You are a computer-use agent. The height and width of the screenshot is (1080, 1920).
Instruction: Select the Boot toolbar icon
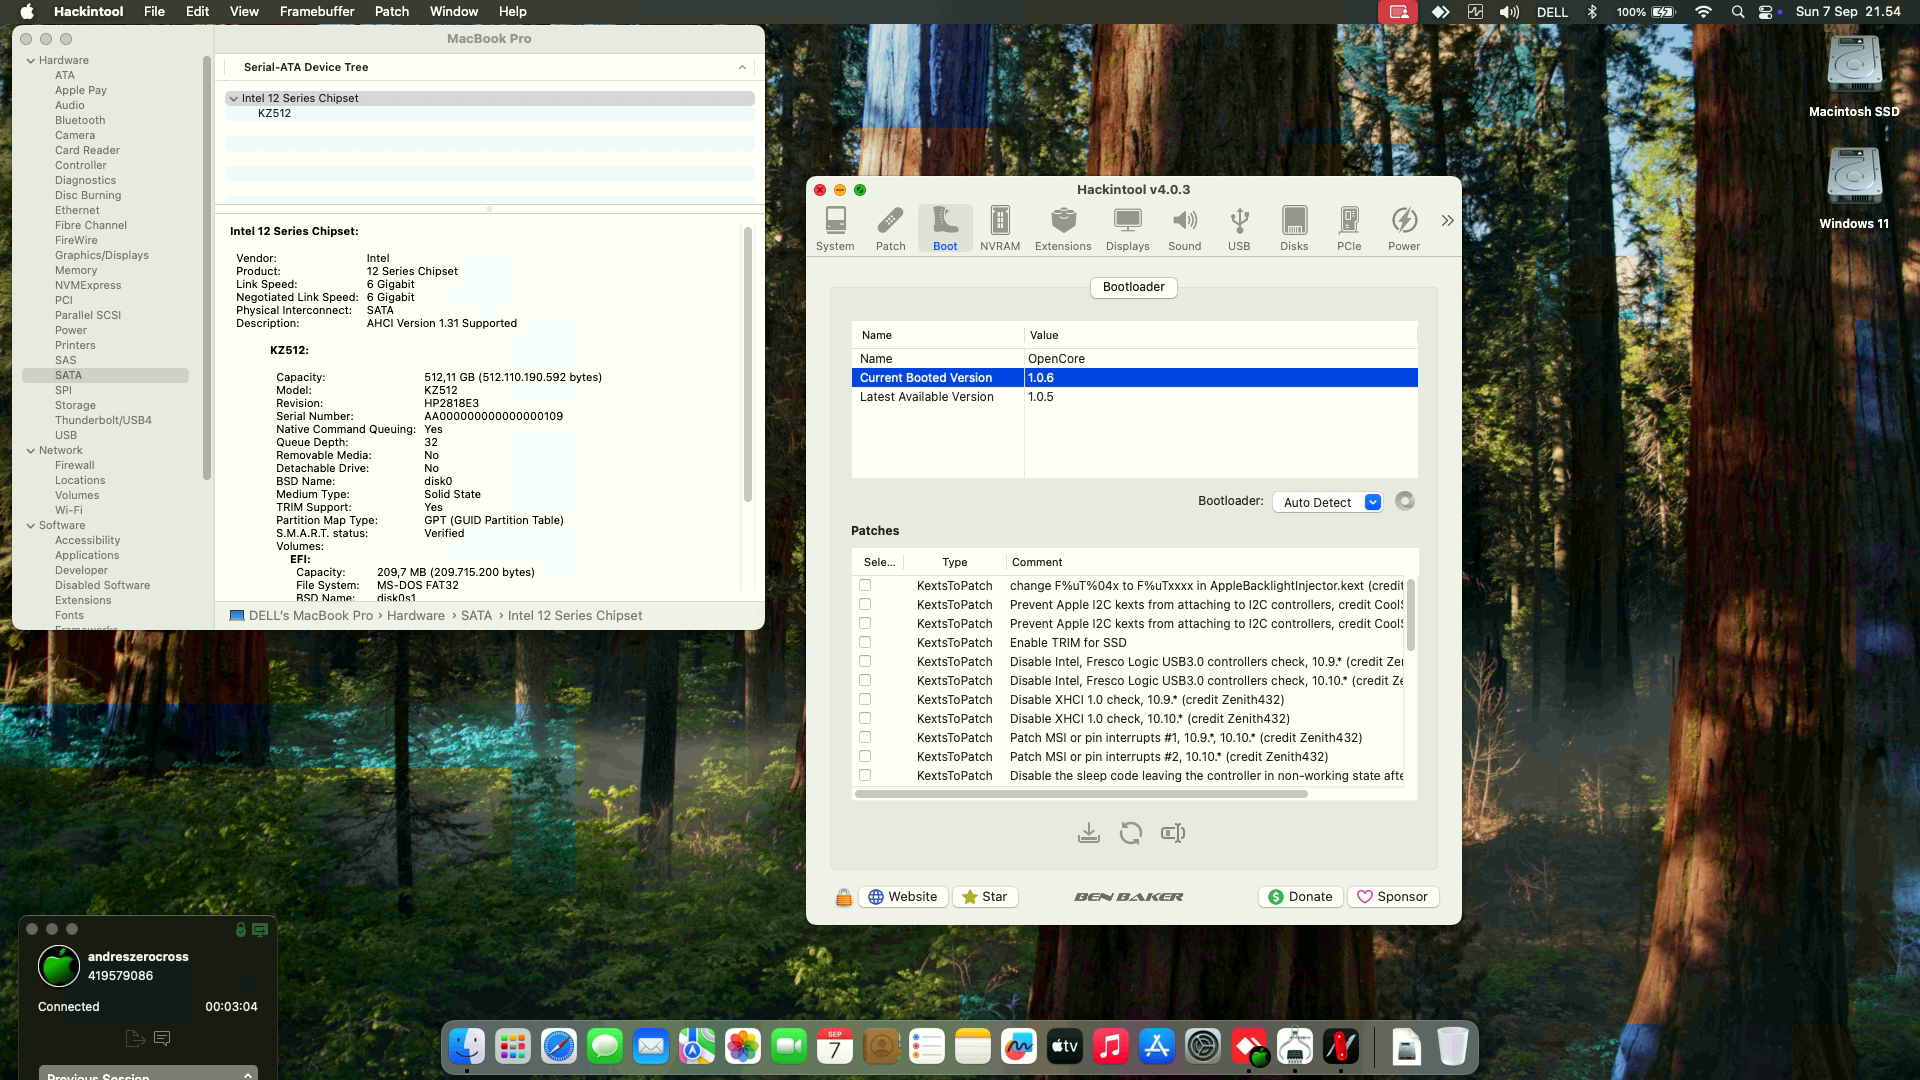tap(945, 228)
